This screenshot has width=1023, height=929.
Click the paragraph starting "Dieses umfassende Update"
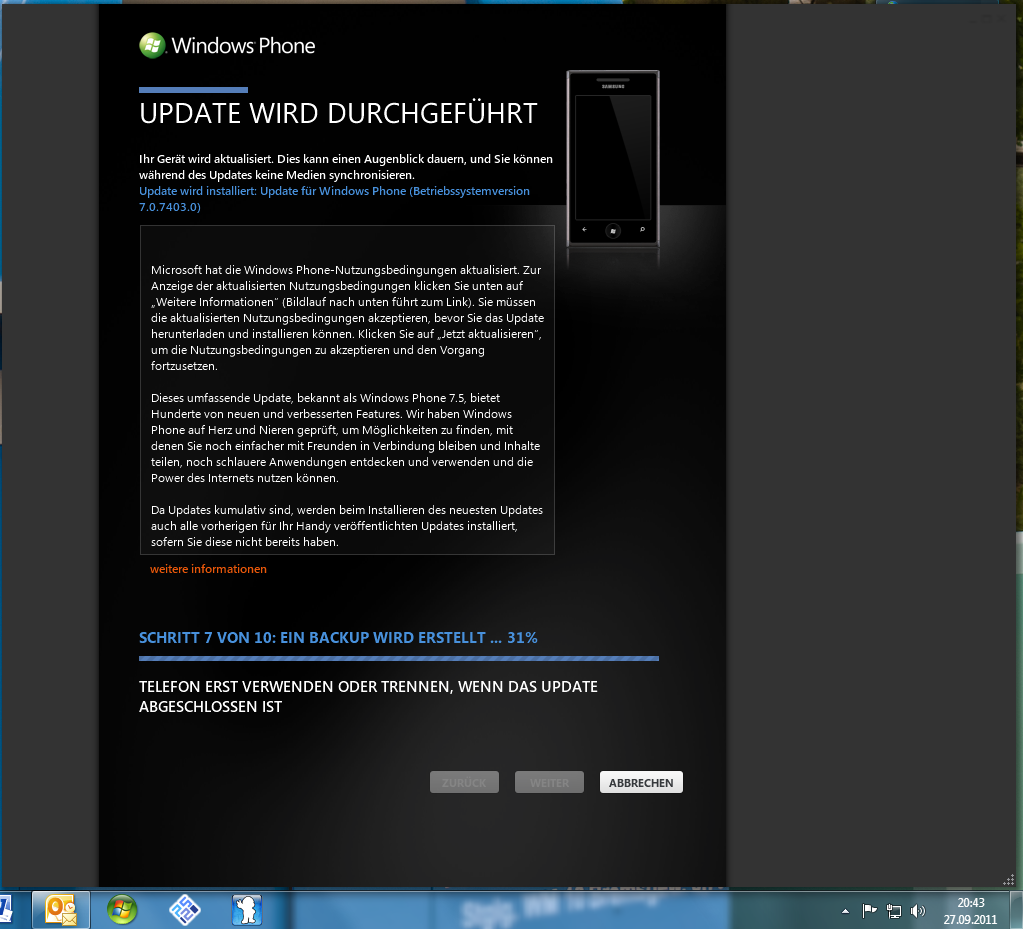coord(346,438)
